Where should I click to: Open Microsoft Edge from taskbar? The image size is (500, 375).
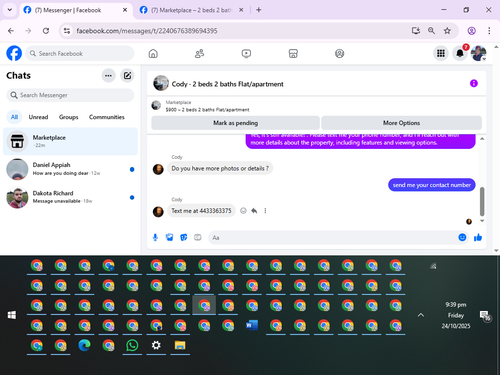(x=84, y=345)
